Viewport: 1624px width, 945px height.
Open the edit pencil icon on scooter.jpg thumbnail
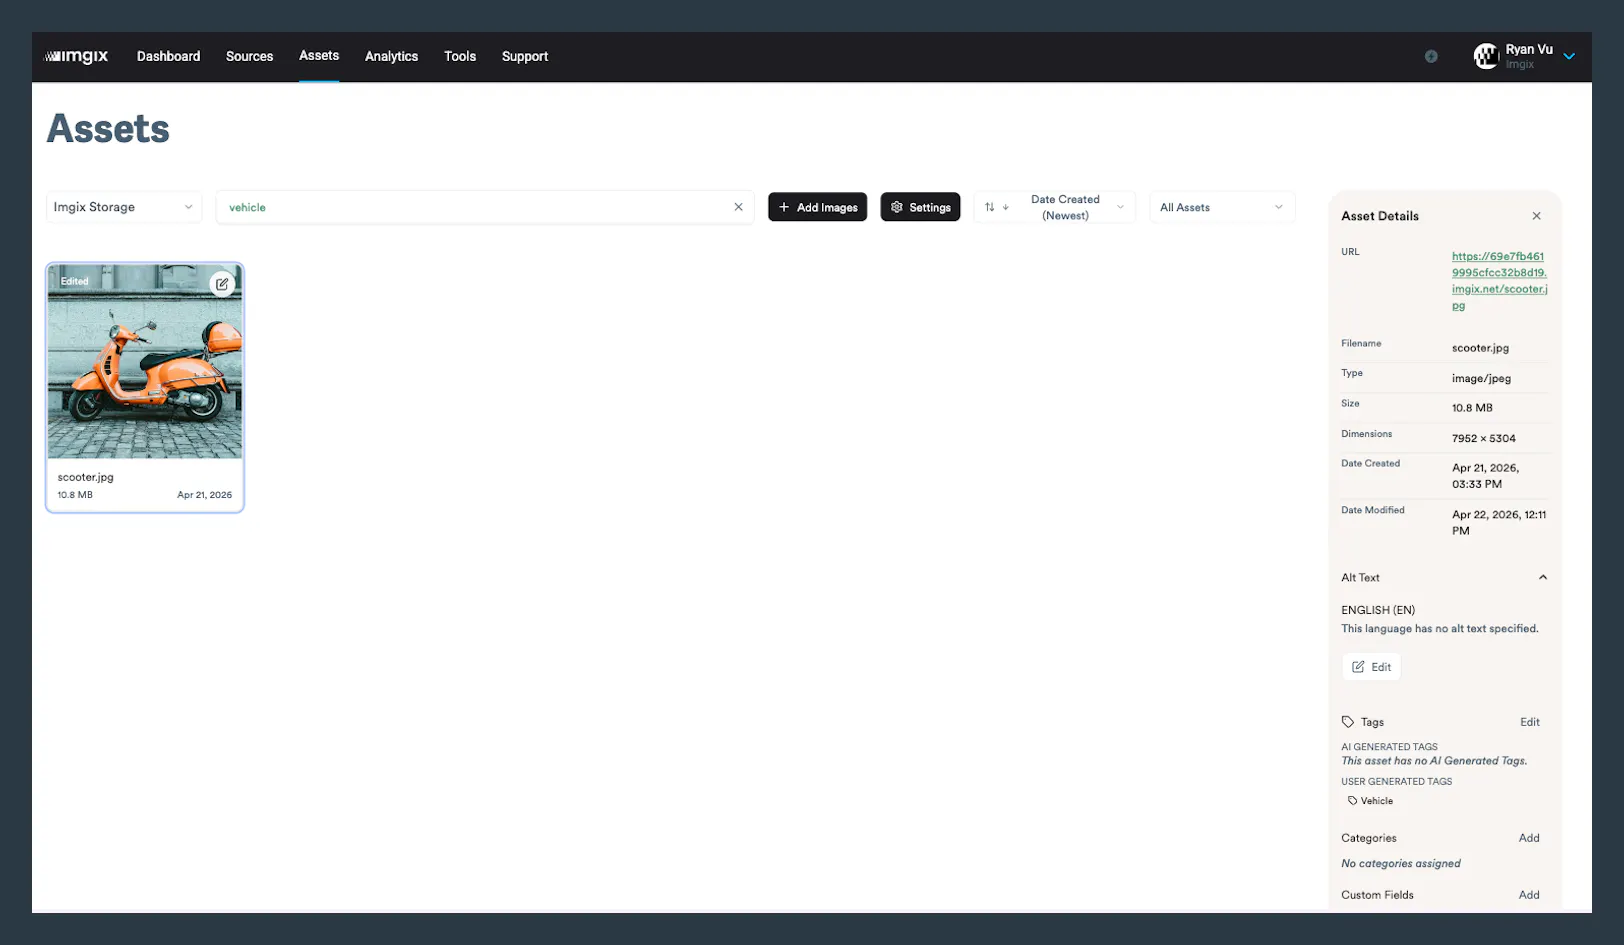pos(221,284)
